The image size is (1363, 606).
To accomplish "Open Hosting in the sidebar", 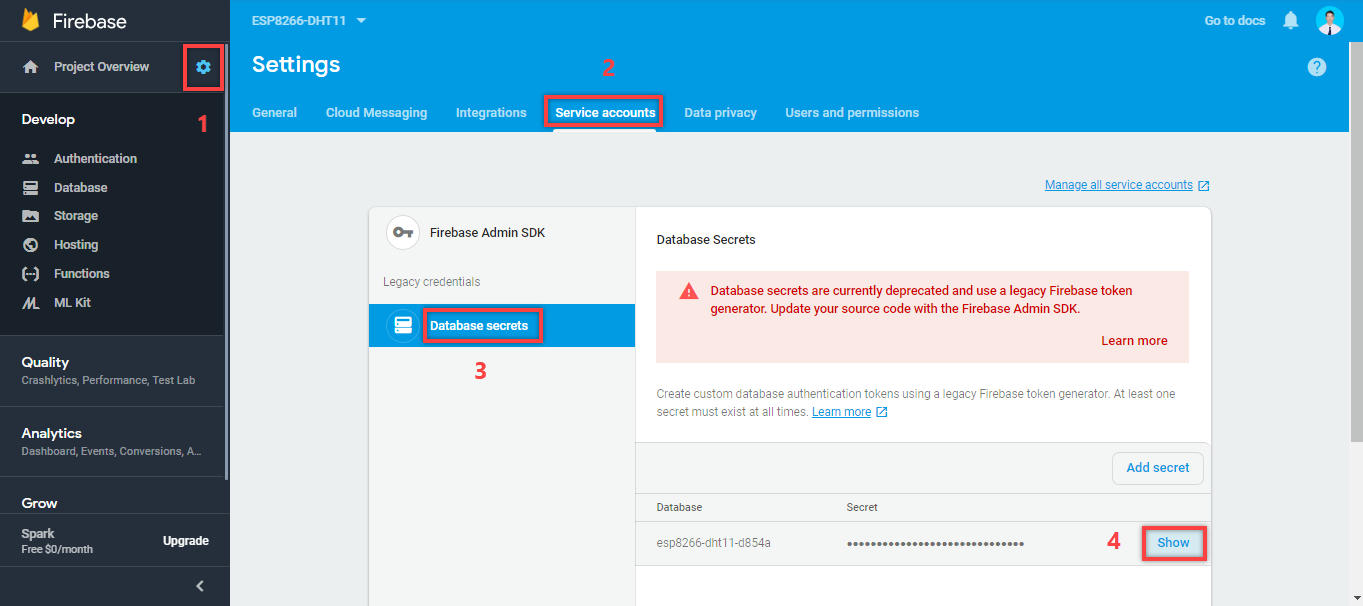I will (x=76, y=245).
